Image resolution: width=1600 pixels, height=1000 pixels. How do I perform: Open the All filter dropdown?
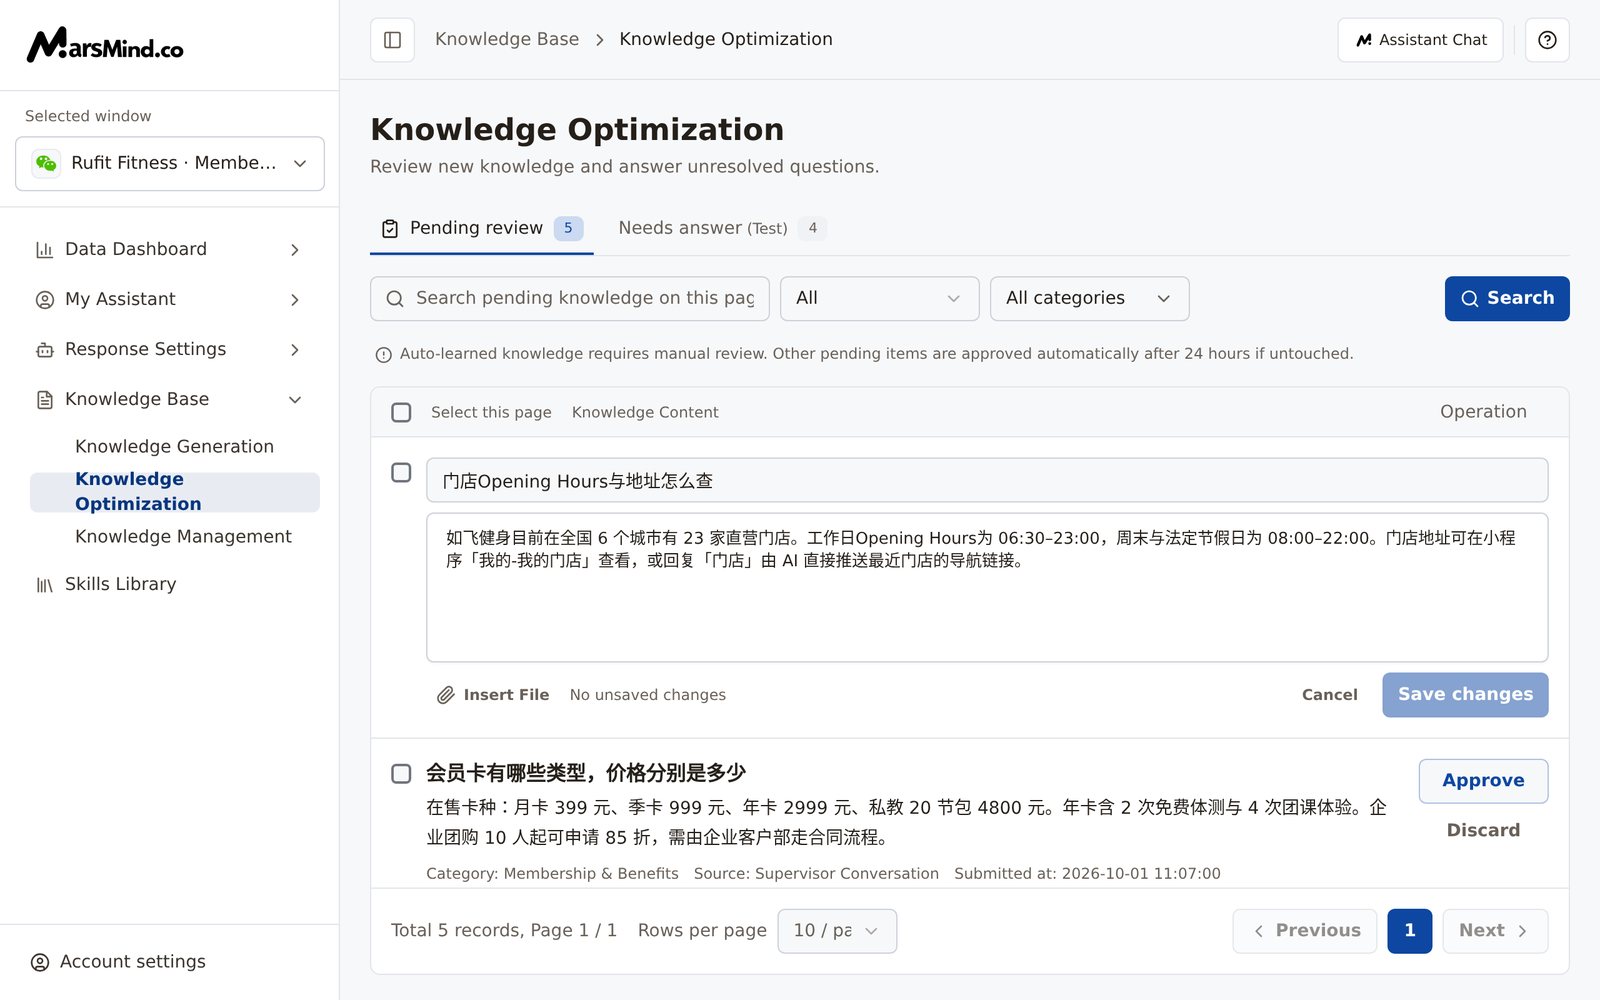point(879,299)
